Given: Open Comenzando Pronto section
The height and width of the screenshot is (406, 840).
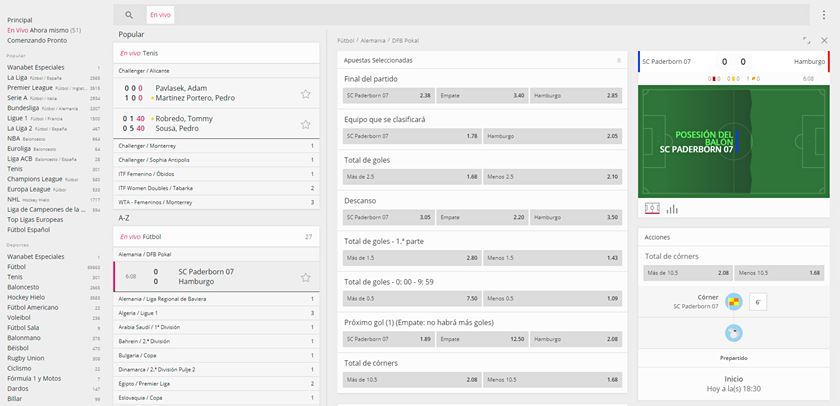Looking at the screenshot, I should click(x=37, y=40).
